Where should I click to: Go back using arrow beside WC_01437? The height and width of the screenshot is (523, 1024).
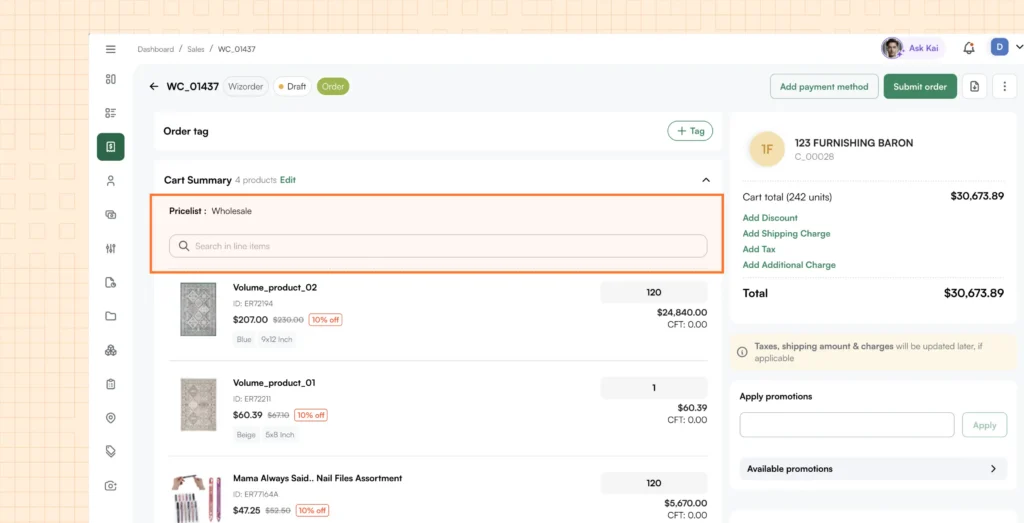[153, 86]
